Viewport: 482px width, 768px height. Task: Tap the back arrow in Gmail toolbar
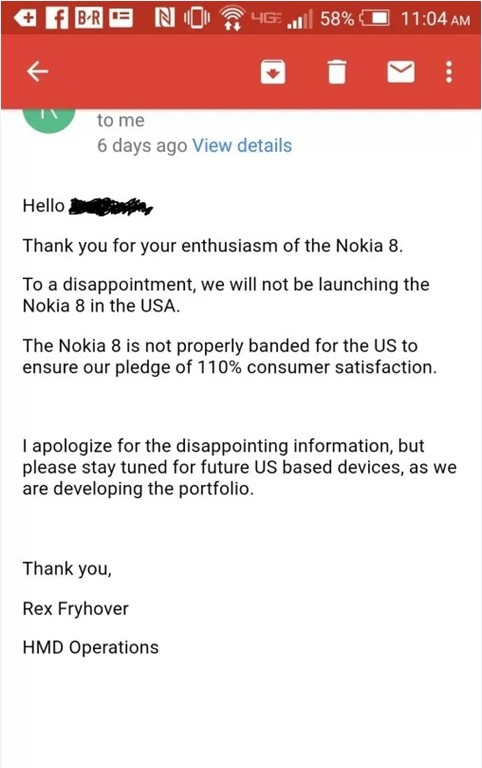coord(38,72)
